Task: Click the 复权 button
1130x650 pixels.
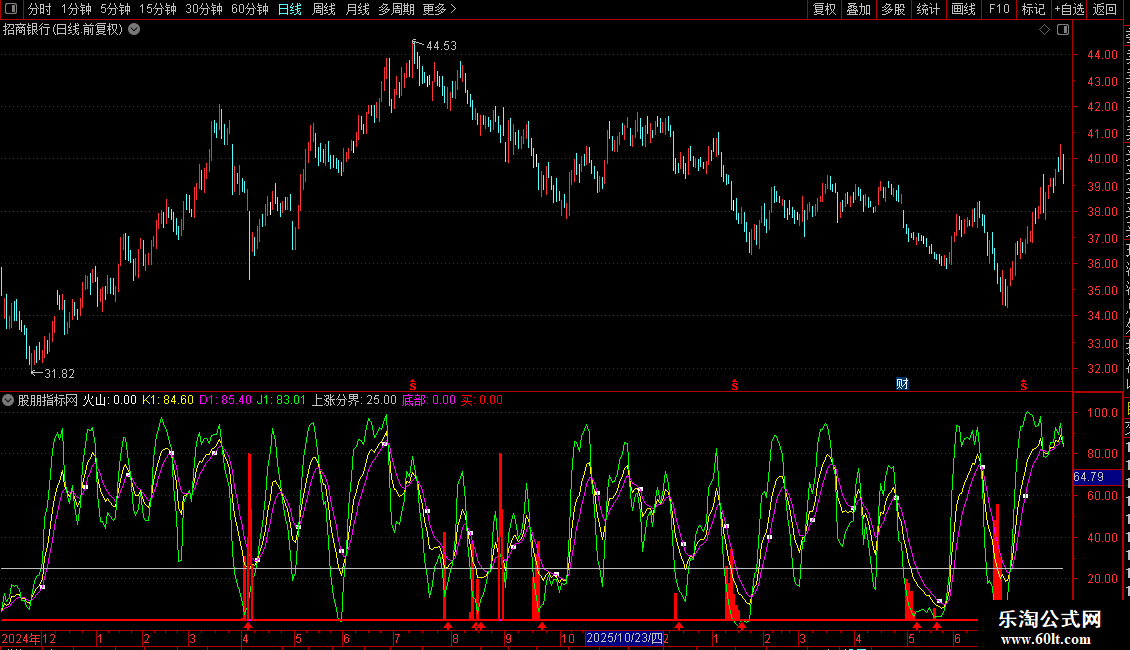Action: [824, 9]
